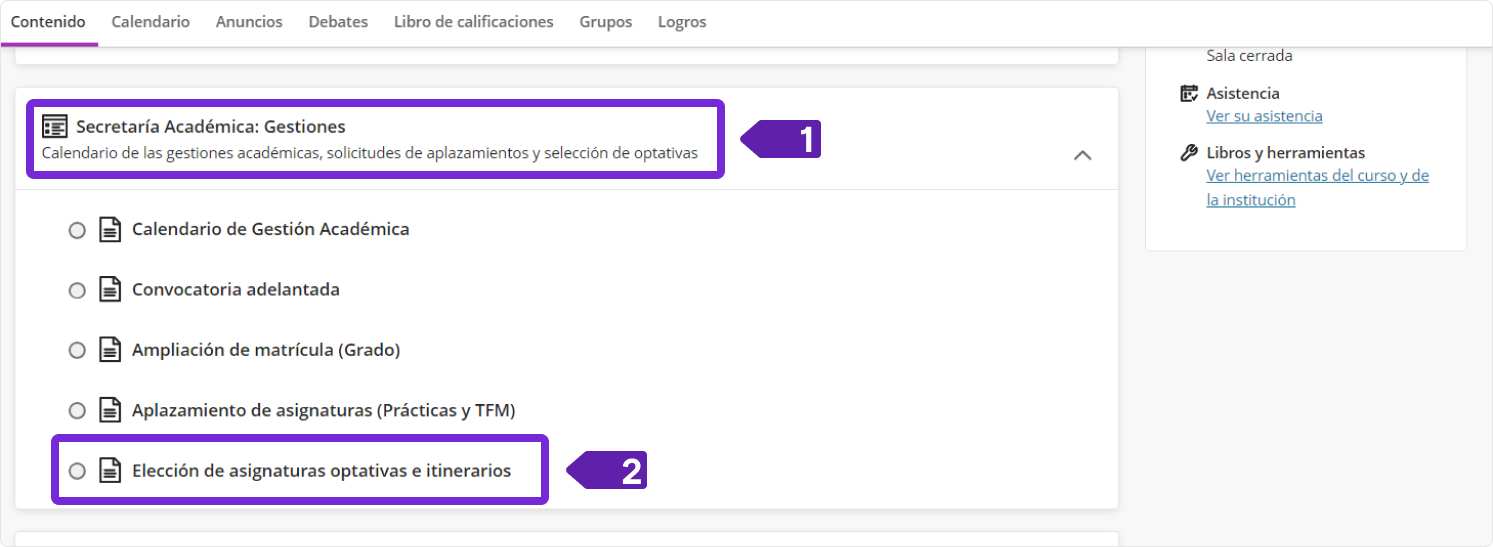Switch to Libro de calificaciones tab

(x=473, y=22)
